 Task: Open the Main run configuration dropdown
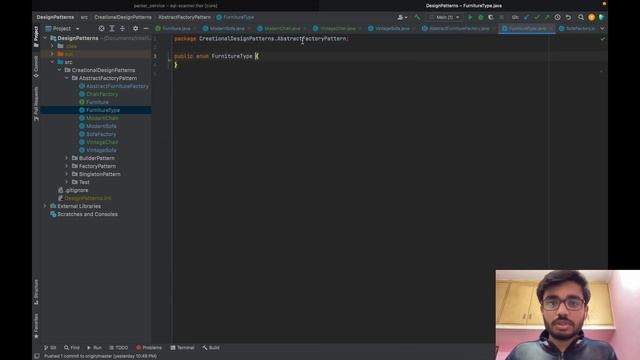pyautogui.click(x=444, y=17)
